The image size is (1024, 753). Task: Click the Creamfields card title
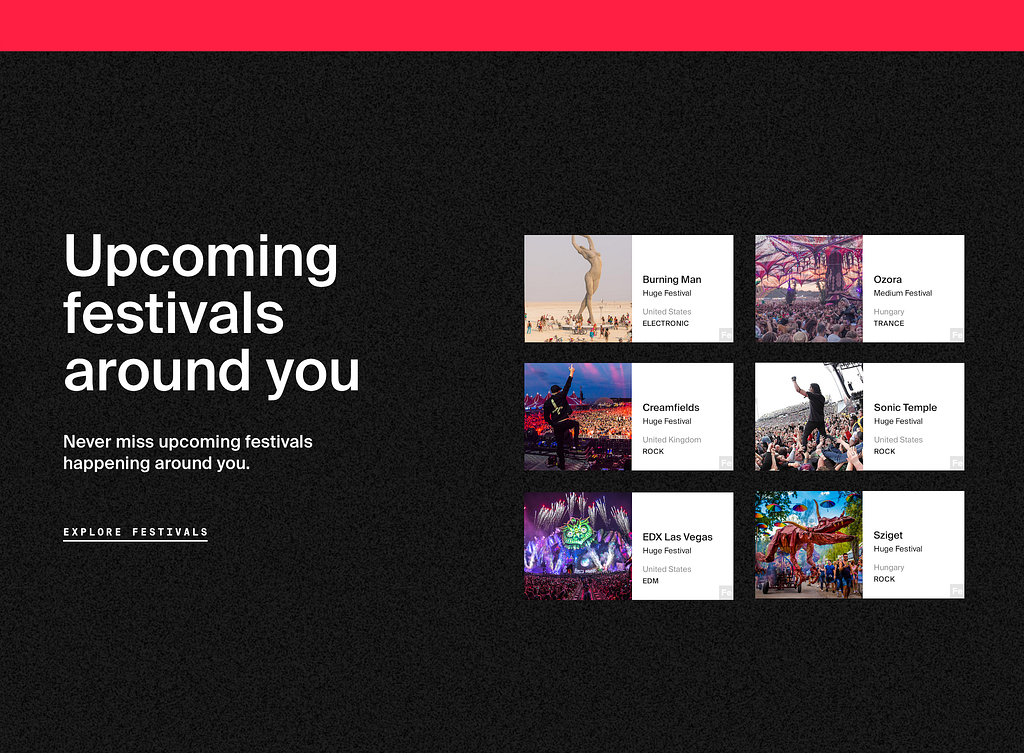coord(671,408)
